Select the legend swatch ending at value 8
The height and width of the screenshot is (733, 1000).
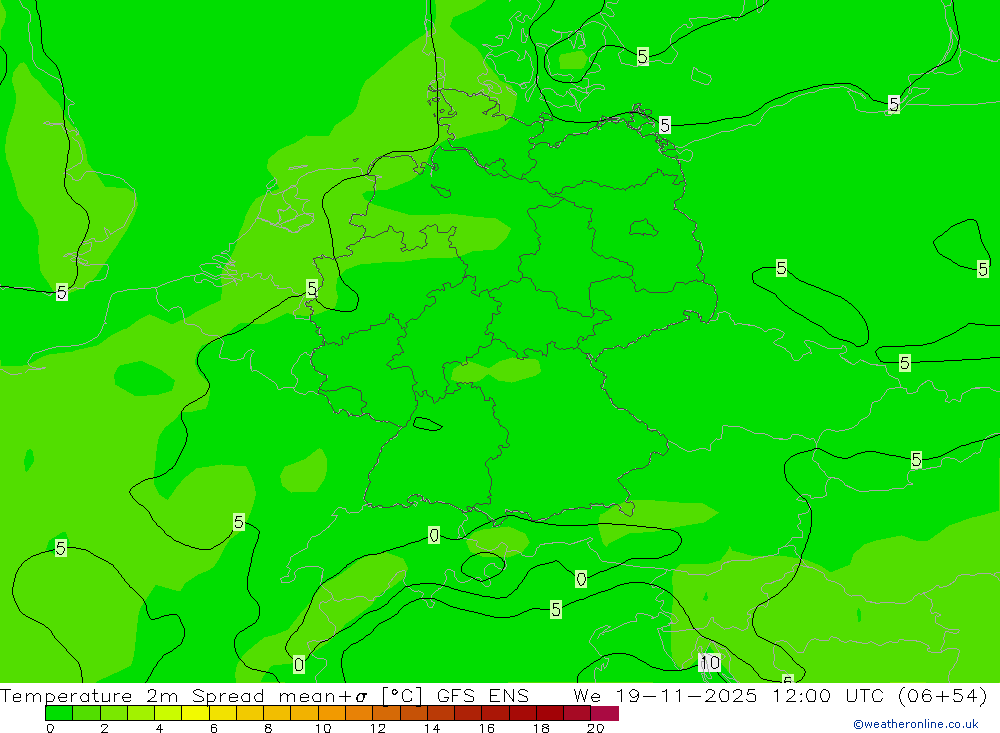[x=250, y=713]
